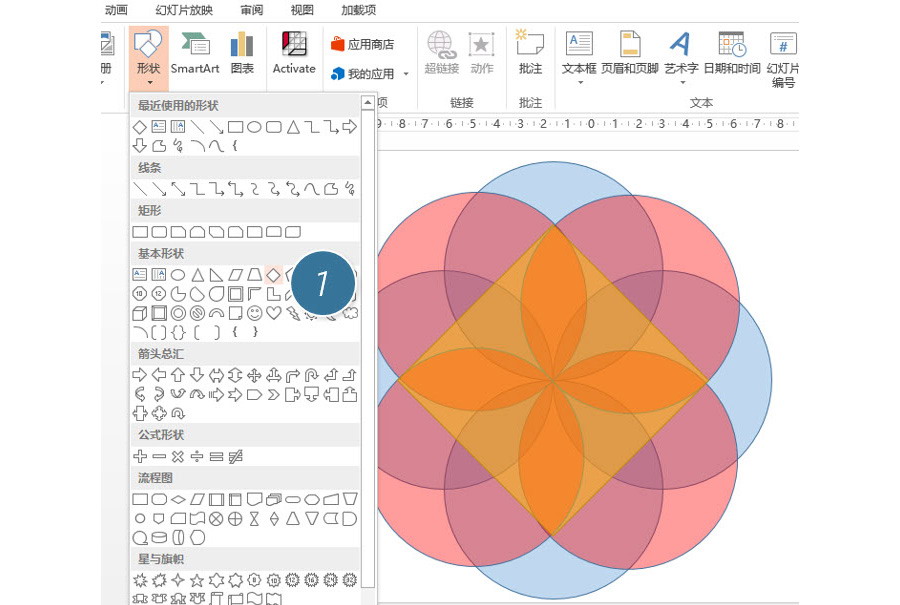Open the App Store (应用商店) button
Viewport: 900px width, 605px height.
362,44
